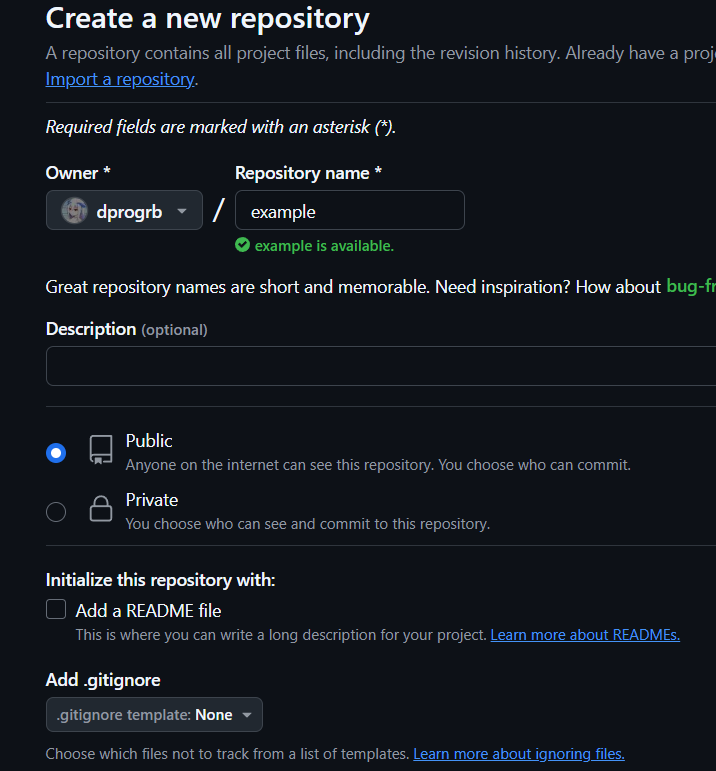The width and height of the screenshot is (716, 771).
Task: Click the 'Add .gitignore' label
Action: coord(103,680)
